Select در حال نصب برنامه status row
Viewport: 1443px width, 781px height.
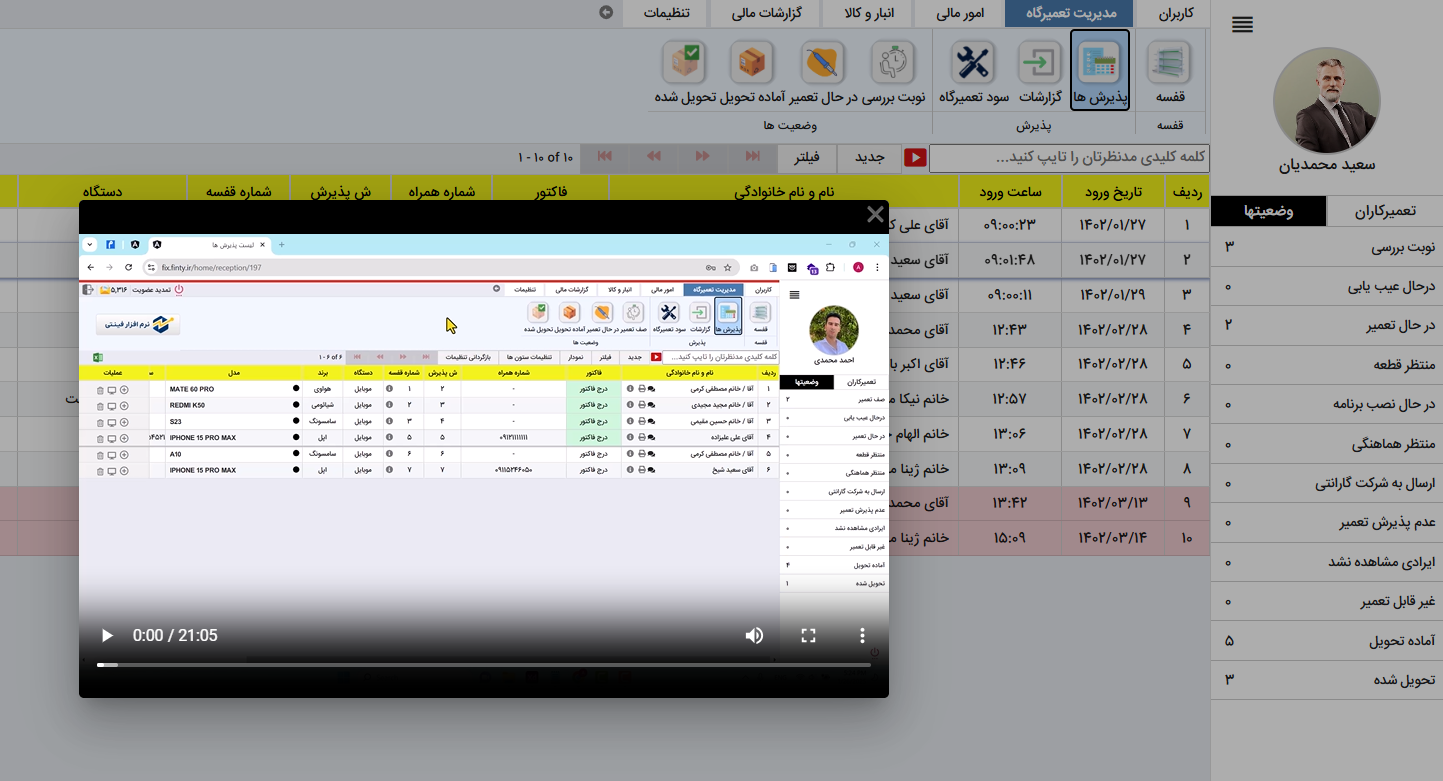pos(1327,404)
